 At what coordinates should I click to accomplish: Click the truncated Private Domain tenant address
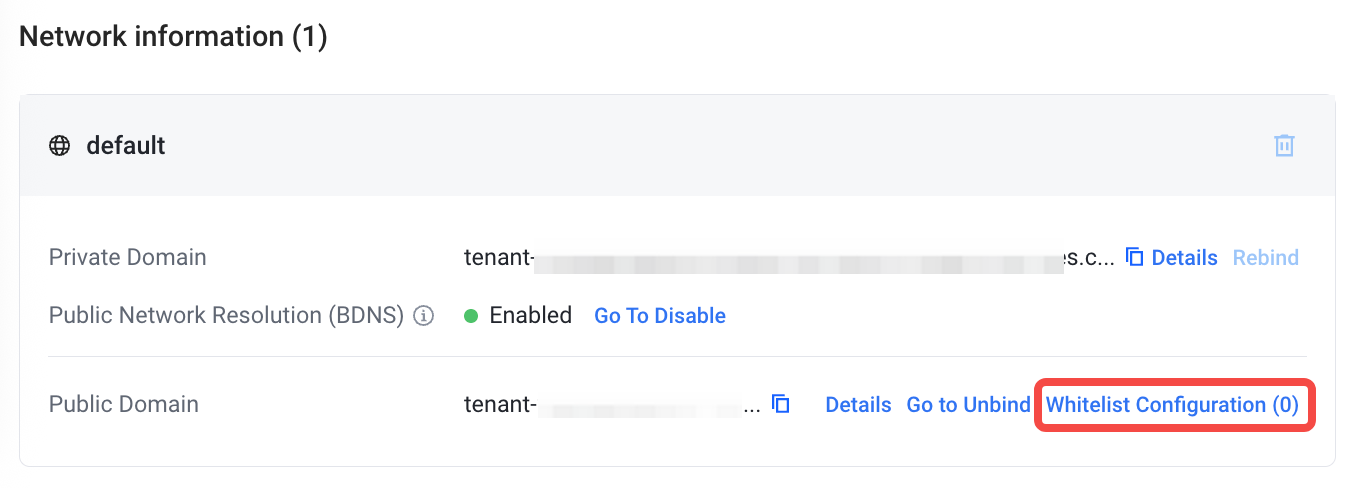[x=788, y=258]
